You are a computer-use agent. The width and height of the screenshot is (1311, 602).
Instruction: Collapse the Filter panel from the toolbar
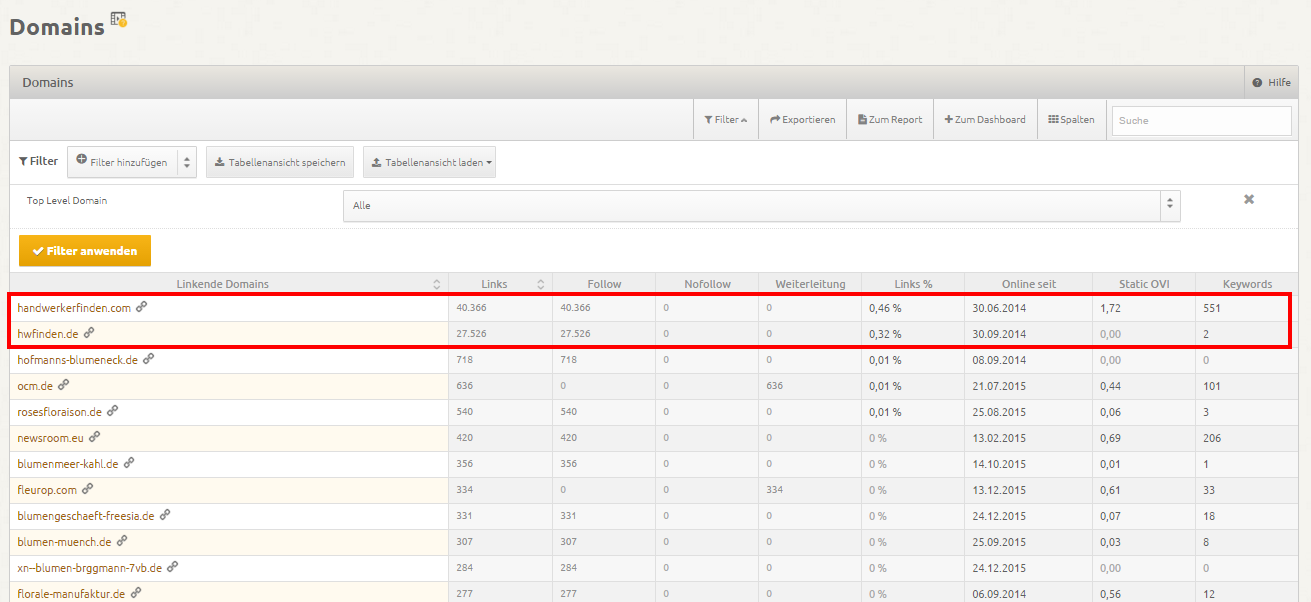coord(725,120)
